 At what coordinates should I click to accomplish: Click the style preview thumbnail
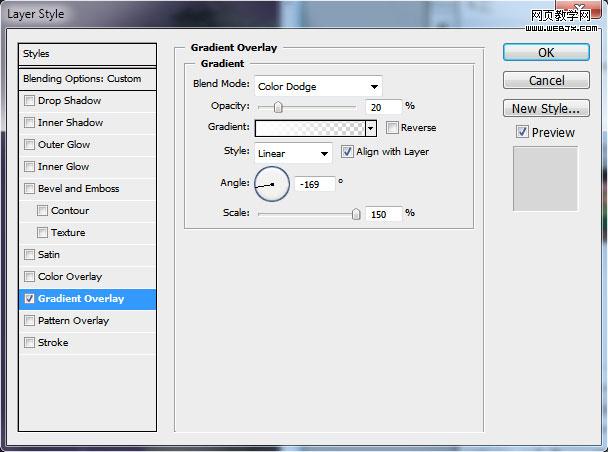545,178
